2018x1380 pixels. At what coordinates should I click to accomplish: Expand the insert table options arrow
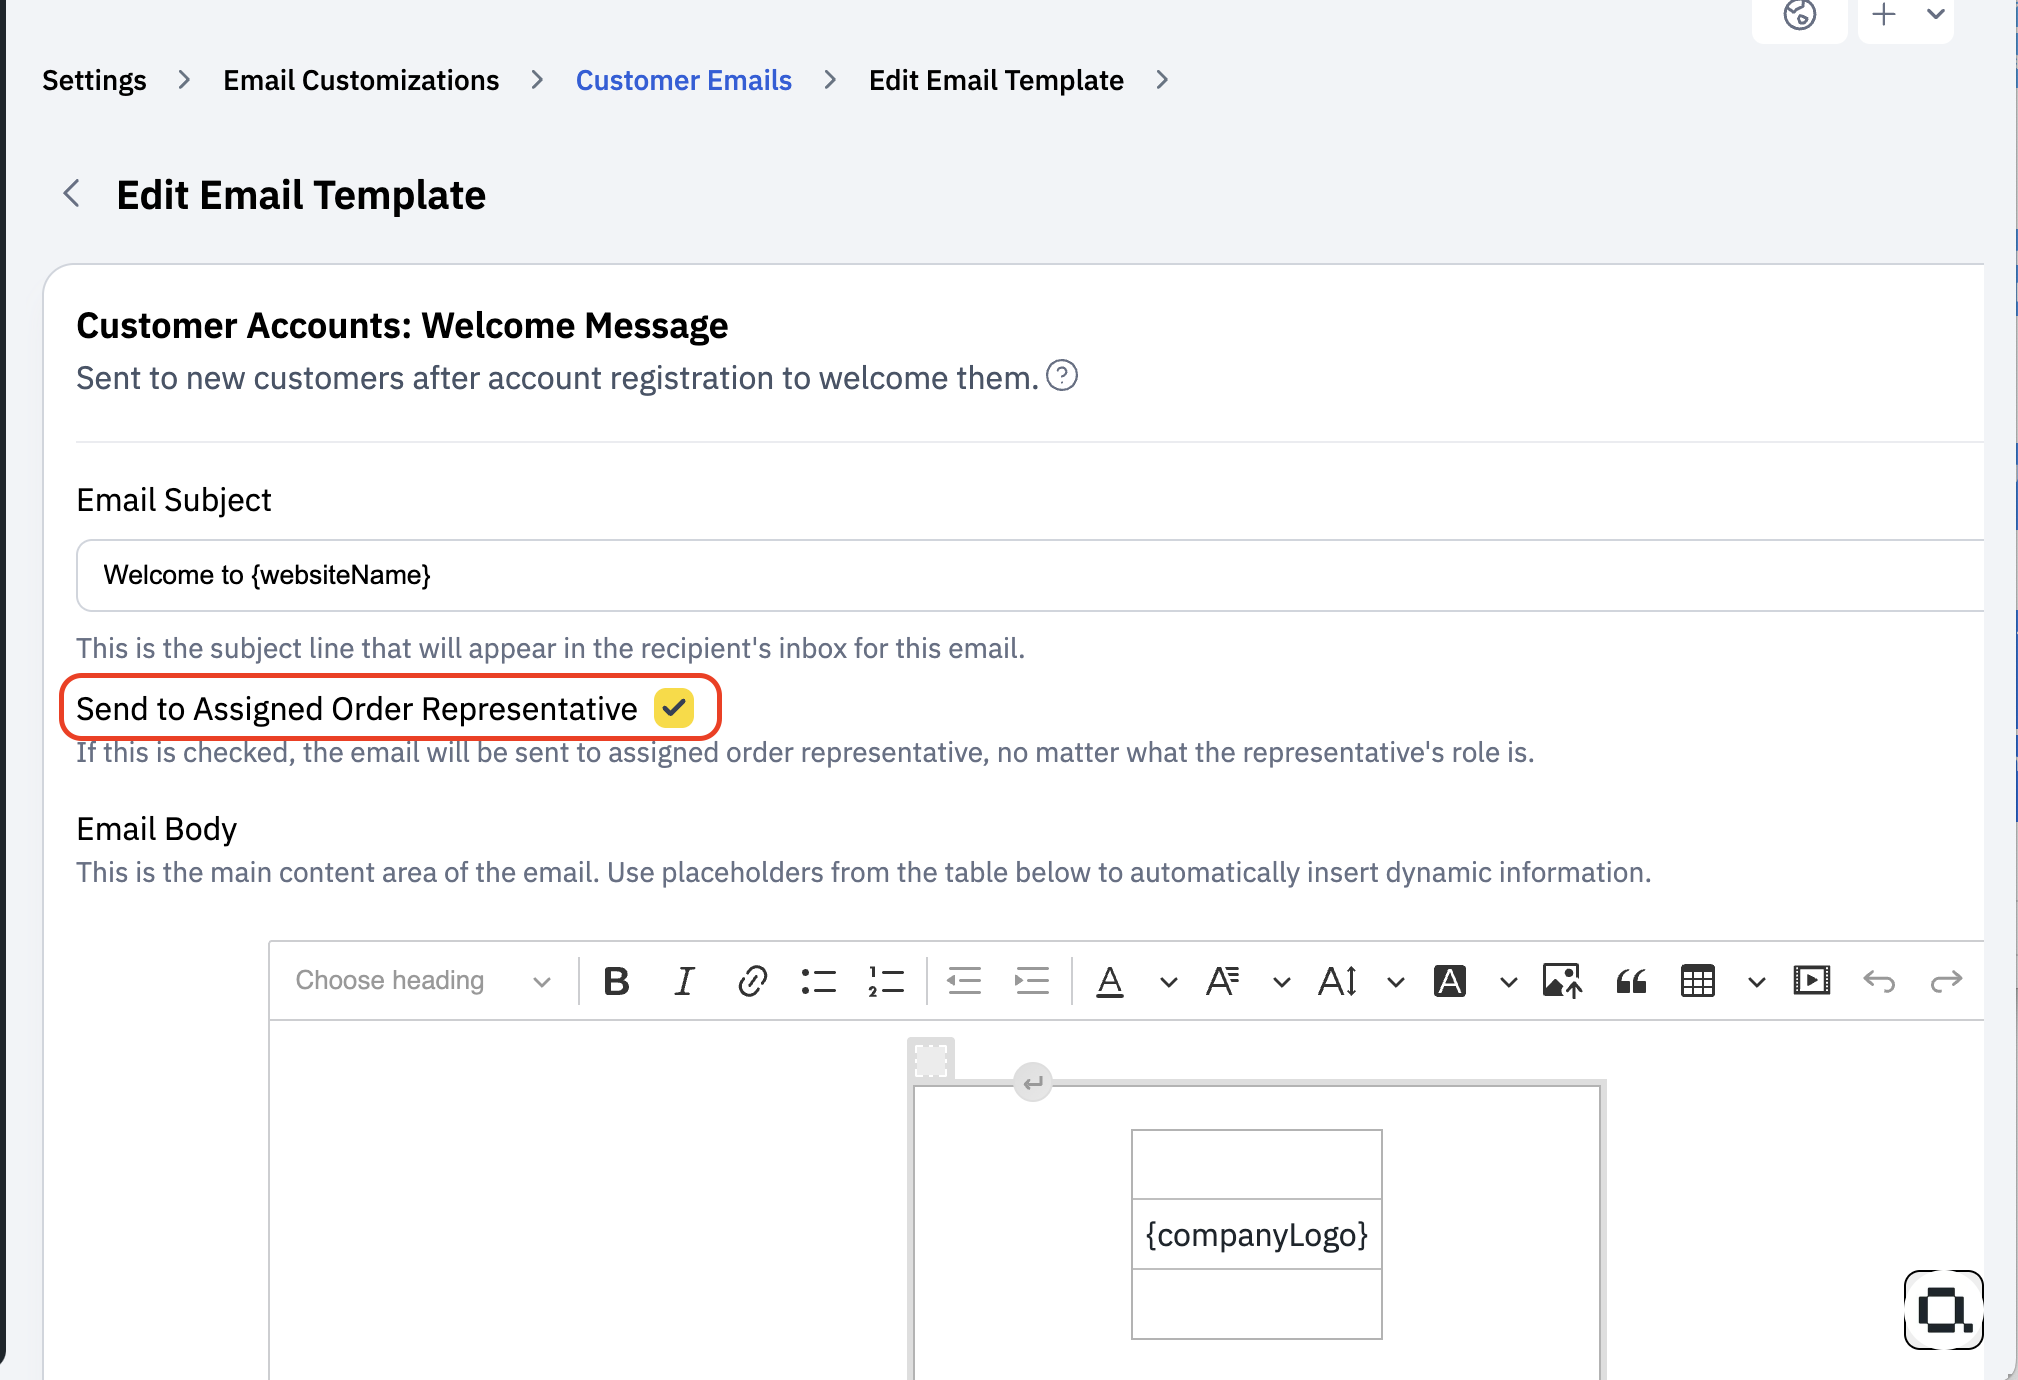coord(1756,982)
